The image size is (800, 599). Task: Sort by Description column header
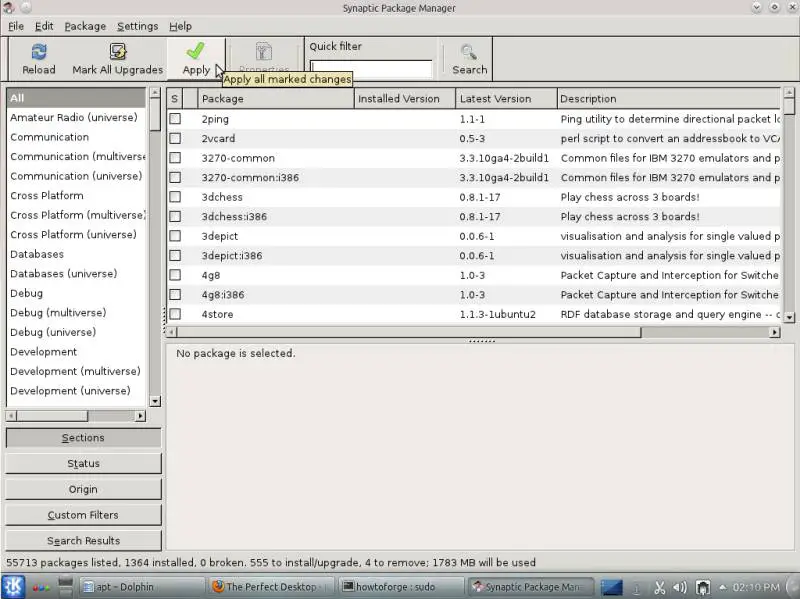(x=668, y=98)
